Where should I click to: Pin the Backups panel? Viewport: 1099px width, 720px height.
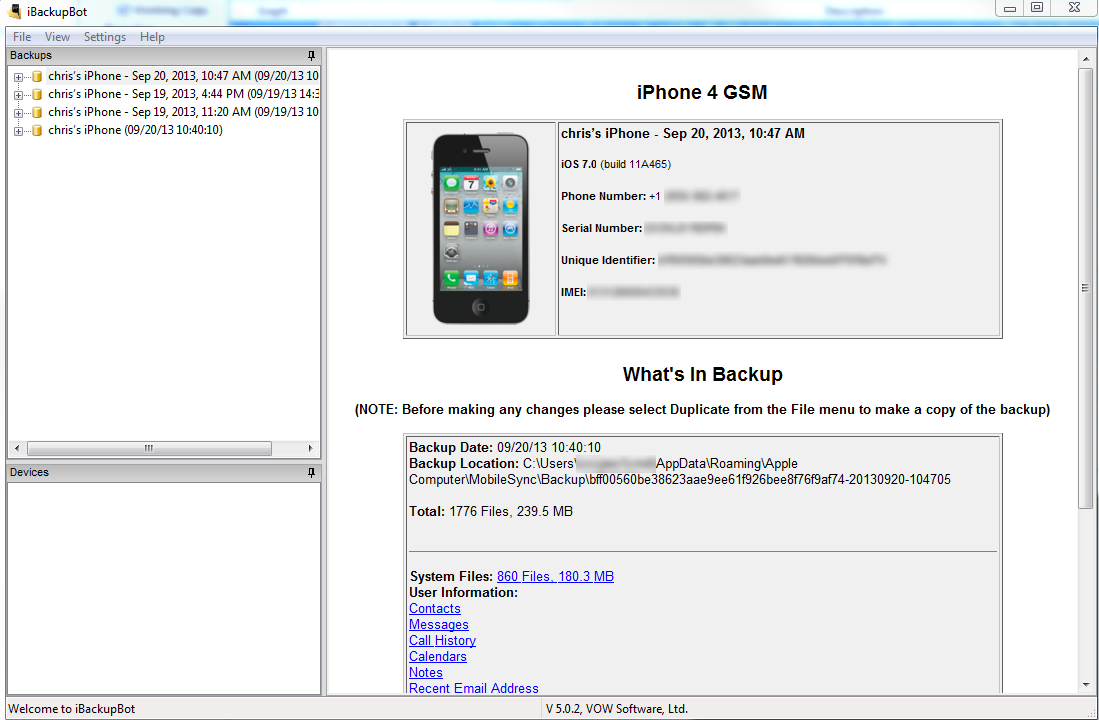(x=311, y=55)
